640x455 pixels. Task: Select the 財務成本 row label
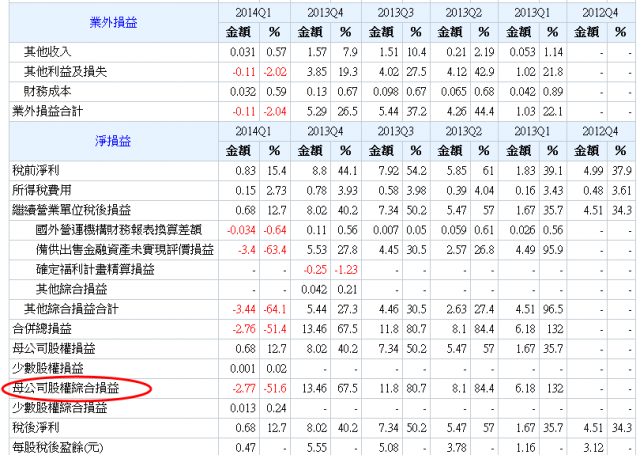(x=48, y=91)
